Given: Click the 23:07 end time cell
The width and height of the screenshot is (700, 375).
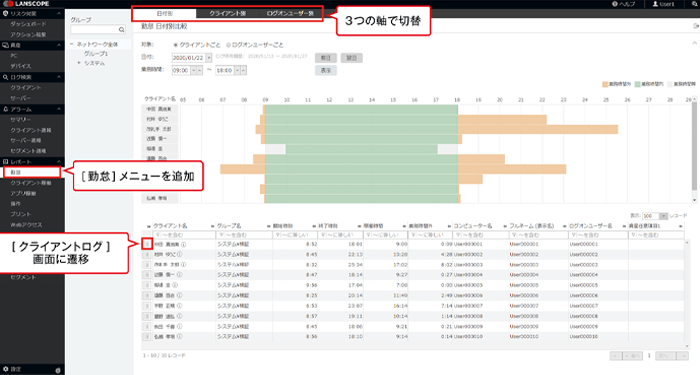Looking at the screenshot, I should tap(355, 306).
